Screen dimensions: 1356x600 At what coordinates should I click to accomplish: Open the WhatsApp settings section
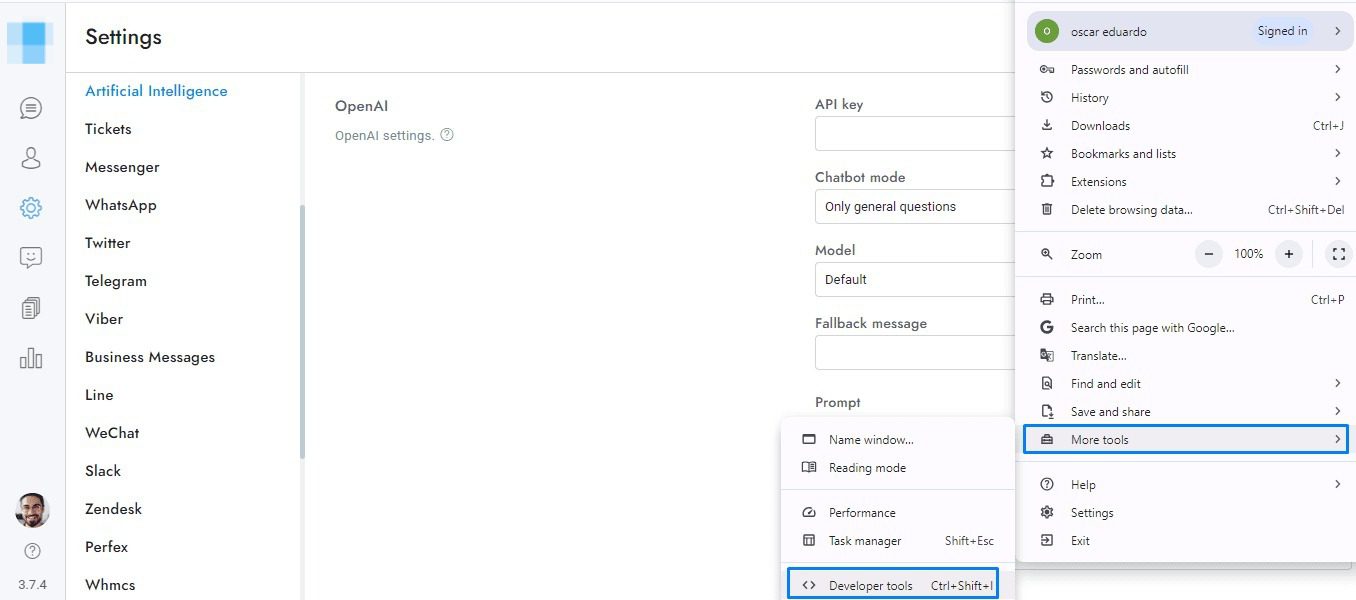click(121, 205)
